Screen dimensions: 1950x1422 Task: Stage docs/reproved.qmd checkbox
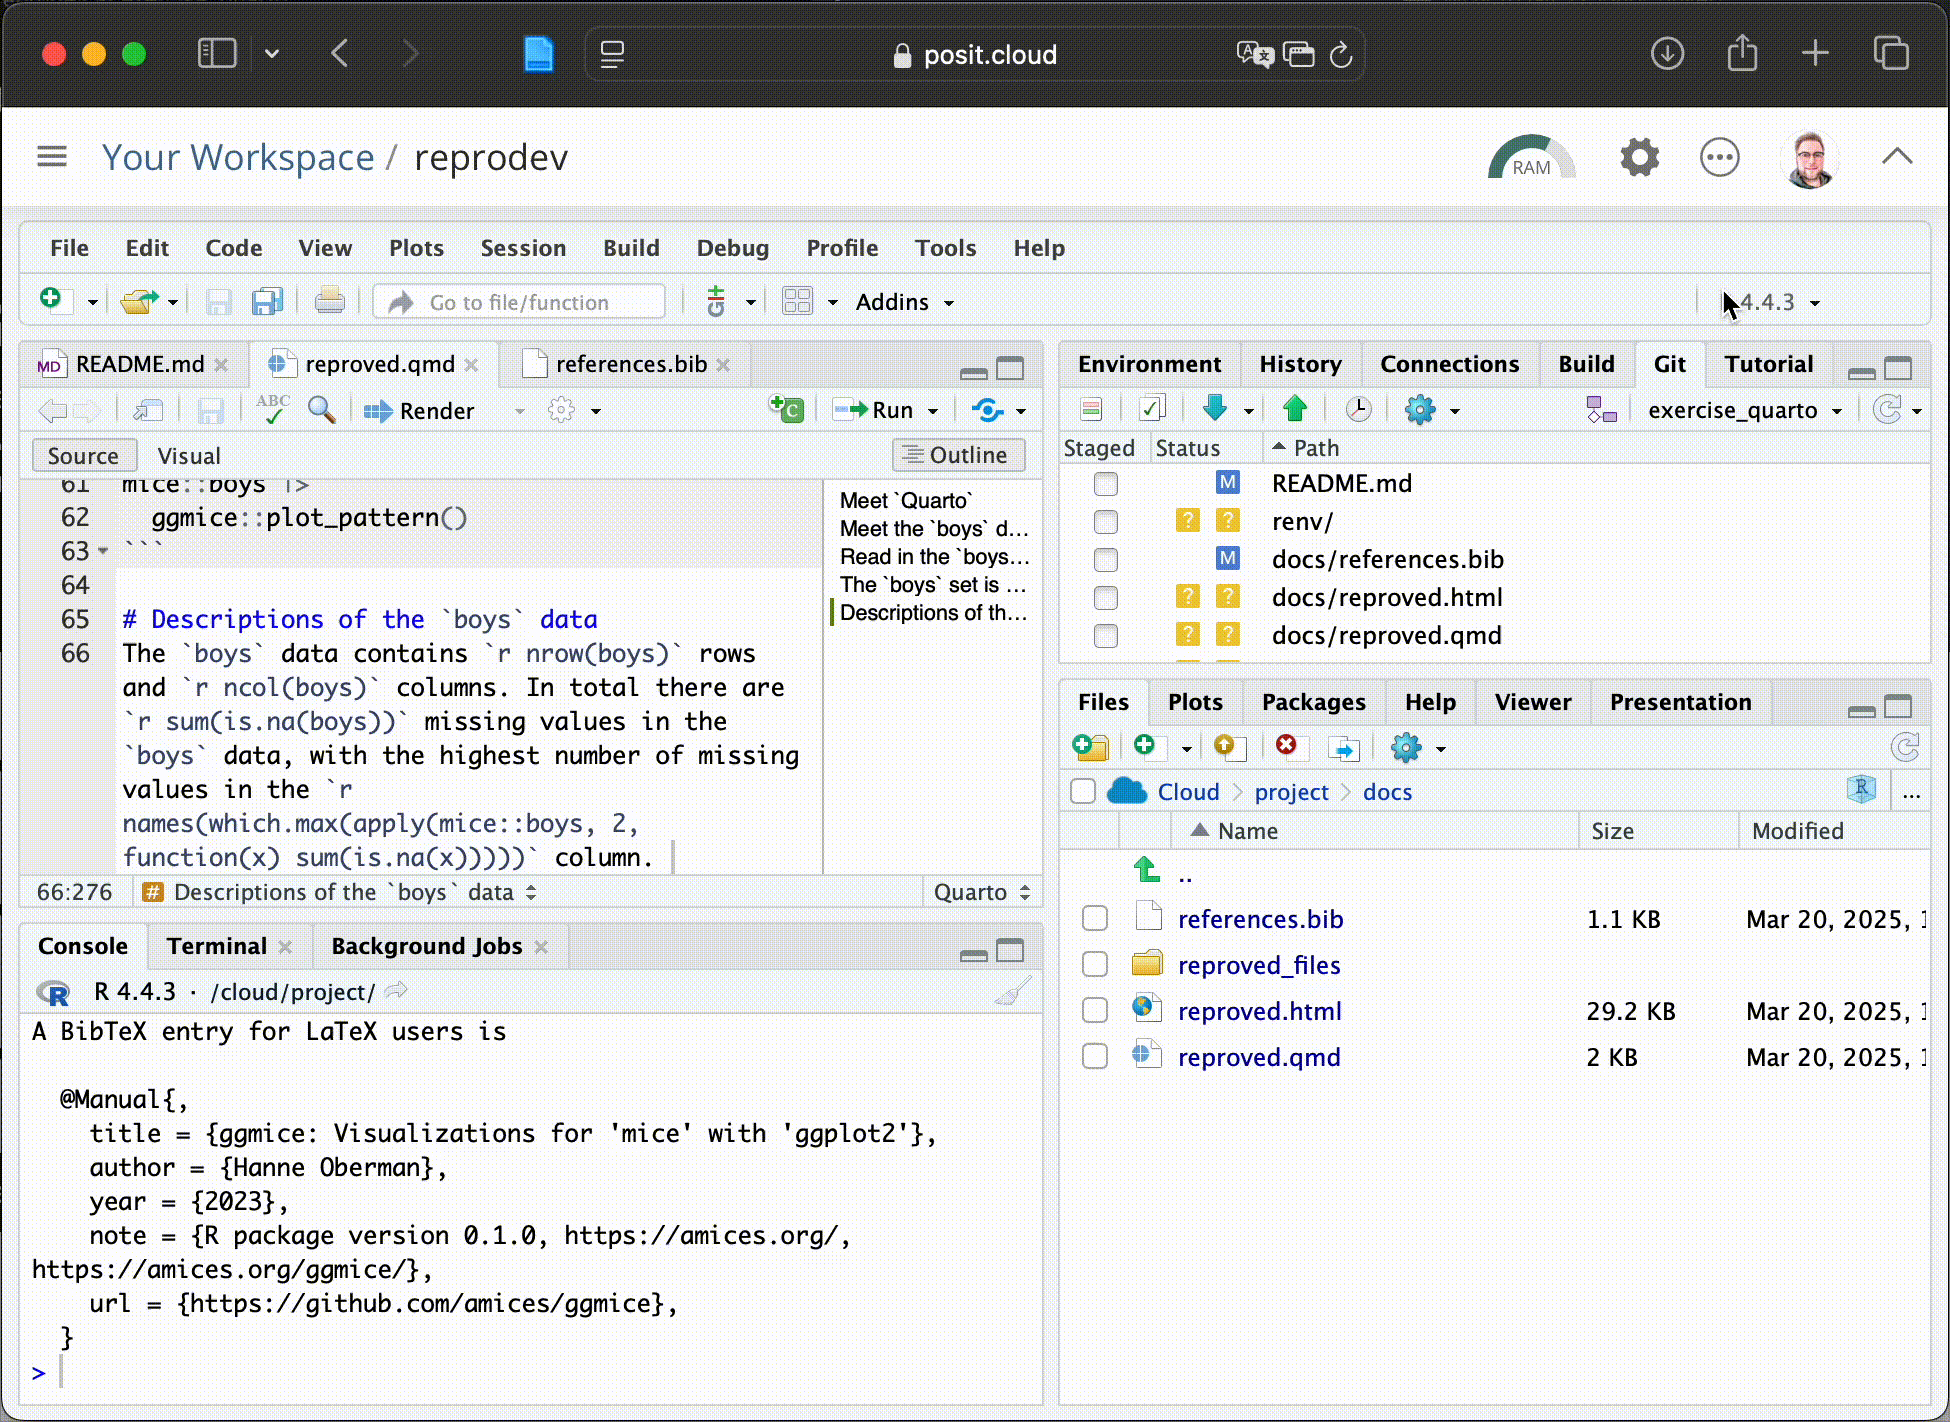[1105, 636]
